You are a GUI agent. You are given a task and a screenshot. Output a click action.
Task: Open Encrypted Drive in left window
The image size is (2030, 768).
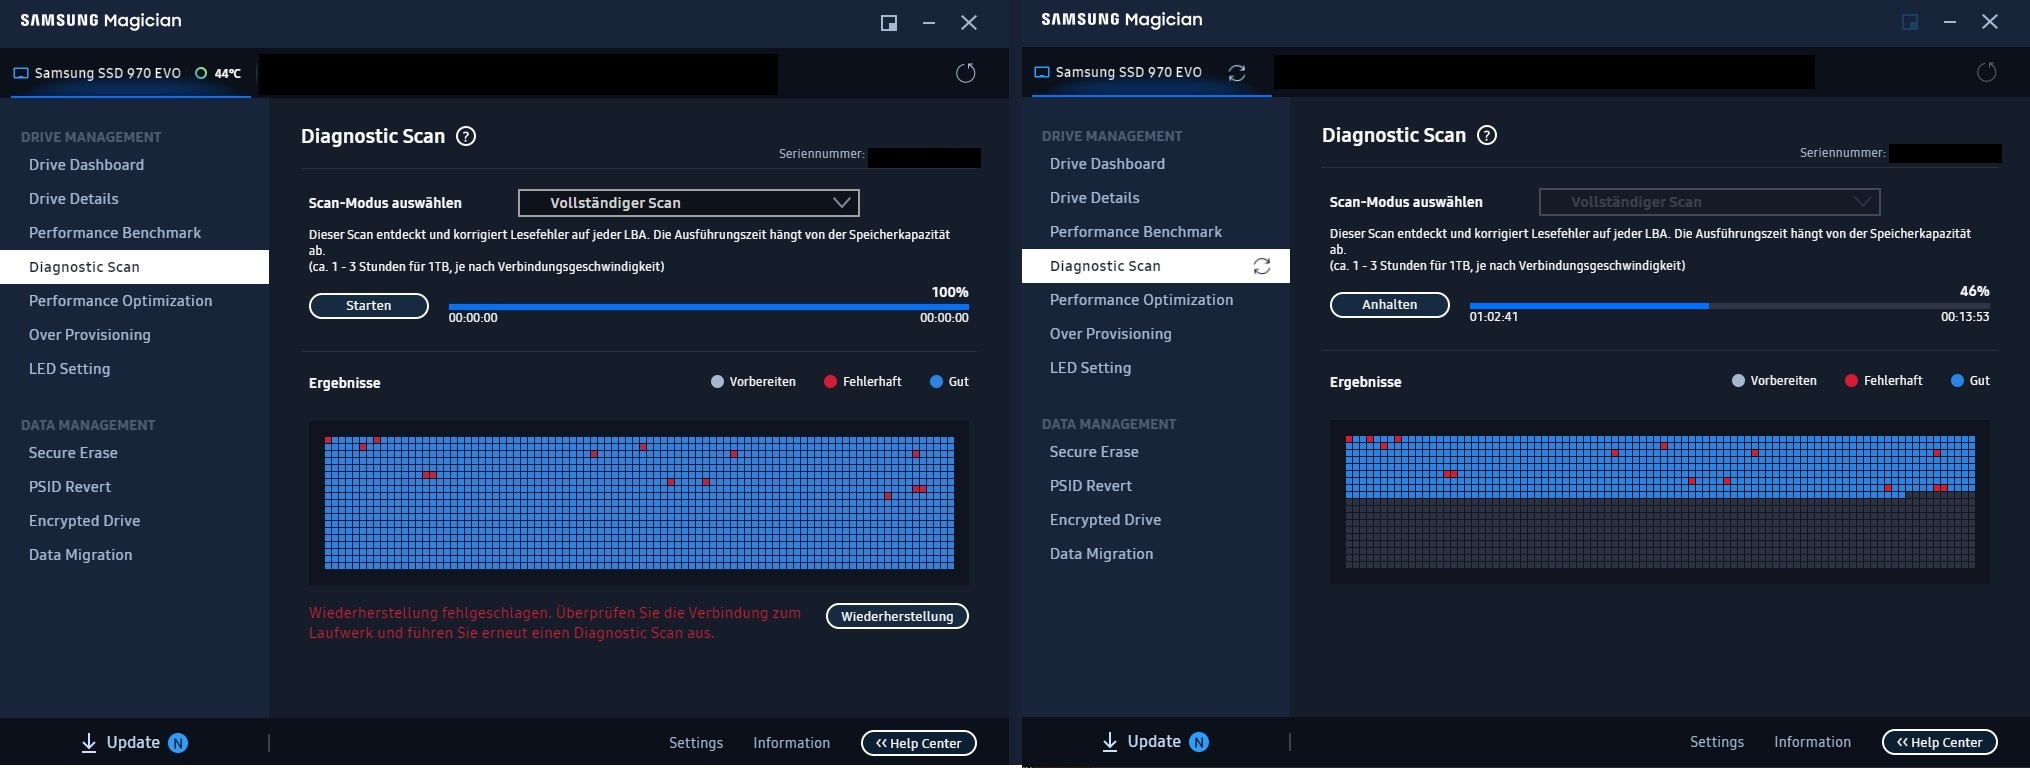click(84, 521)
